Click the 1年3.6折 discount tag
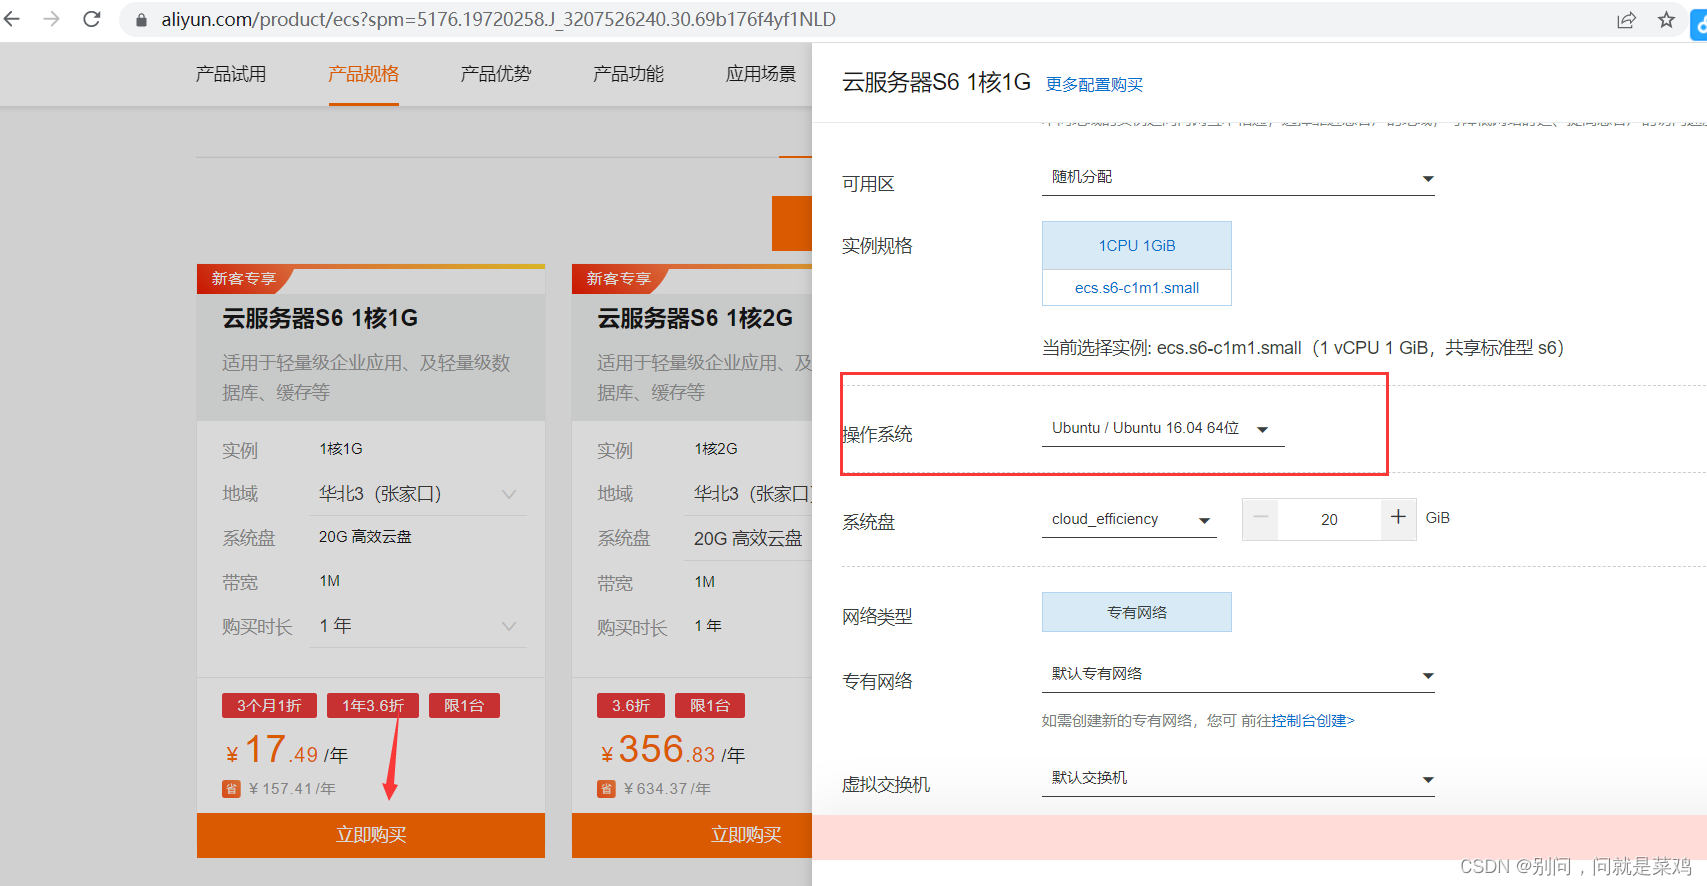1707x886 pixels. [x=373, y=705]
